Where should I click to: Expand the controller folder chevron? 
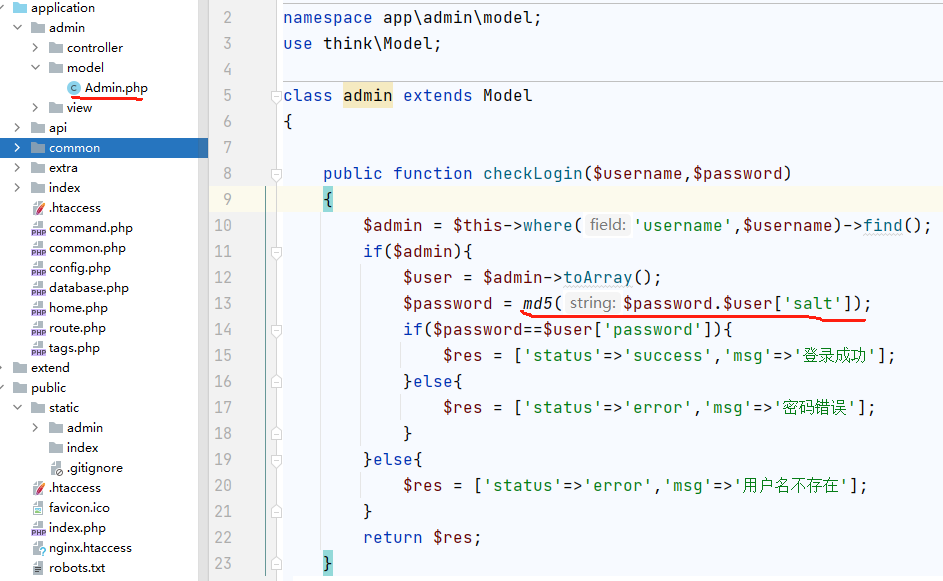35,48
